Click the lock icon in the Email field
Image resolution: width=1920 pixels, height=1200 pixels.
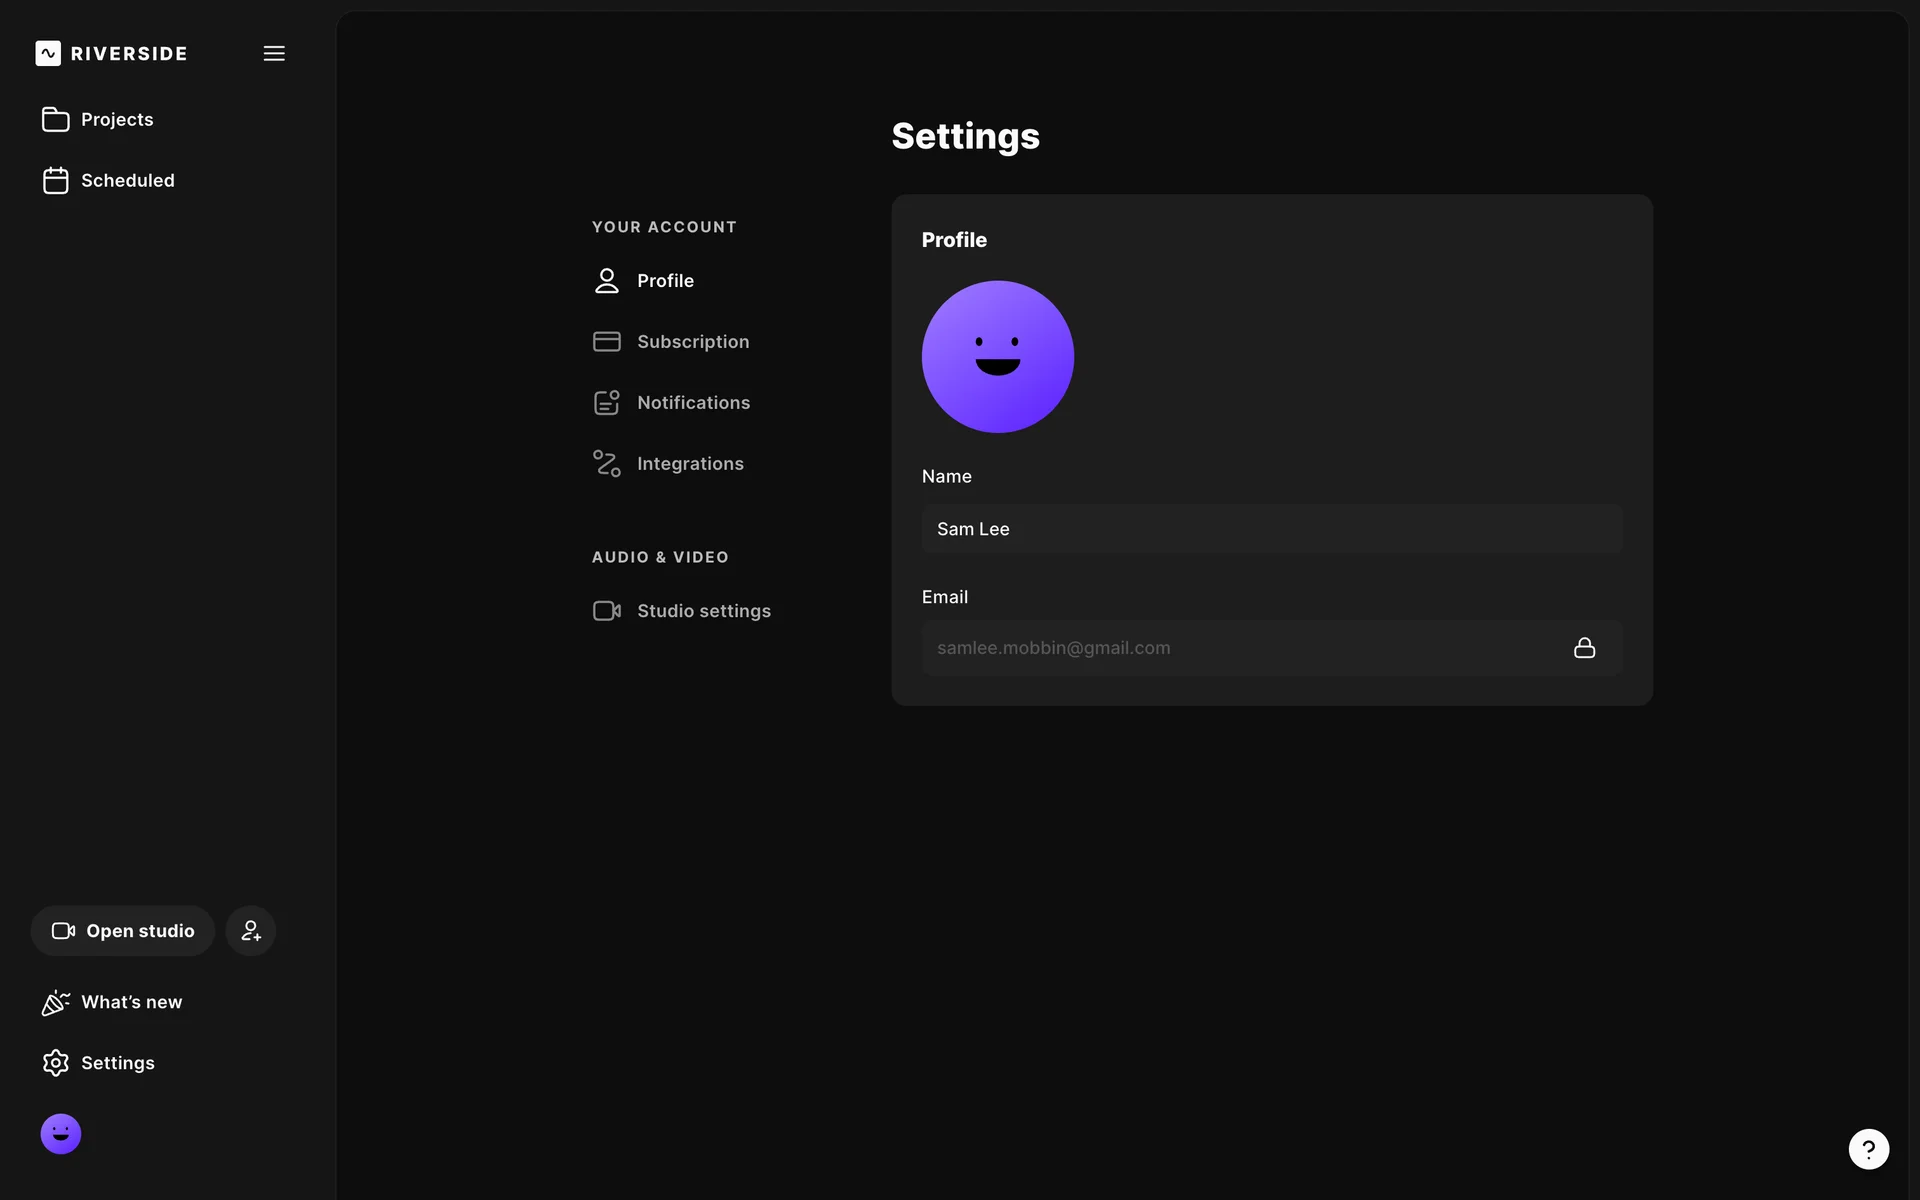[1584, 648]
